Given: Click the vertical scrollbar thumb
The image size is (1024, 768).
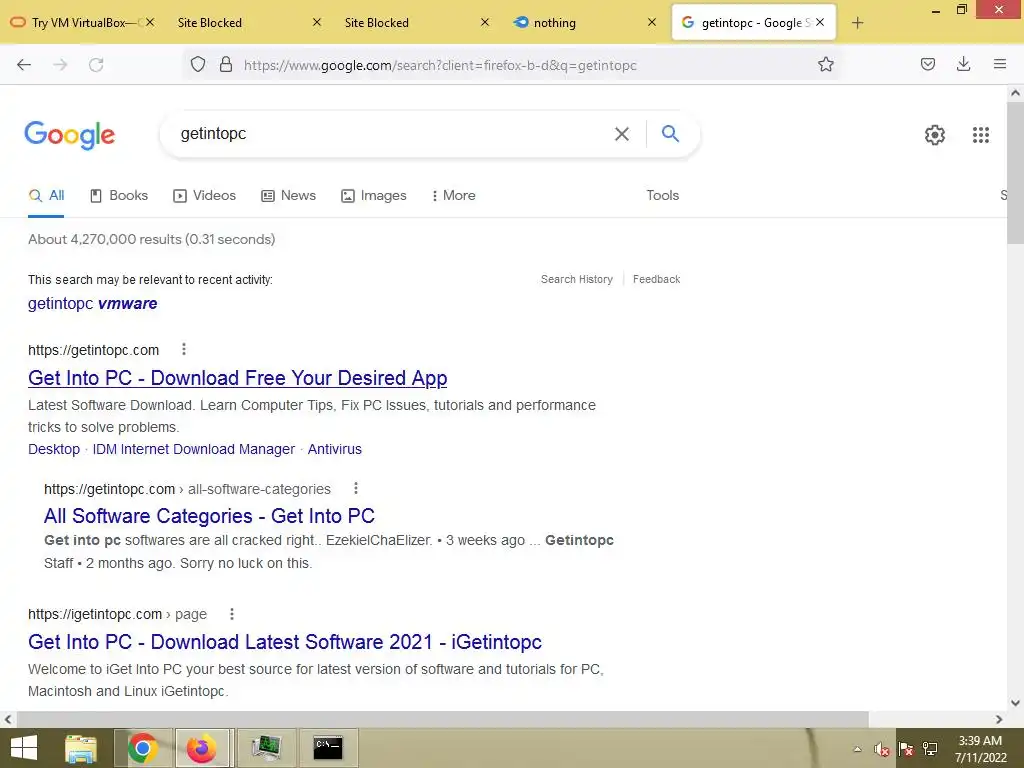Looking at the screenshot, I should [1015, 173].
